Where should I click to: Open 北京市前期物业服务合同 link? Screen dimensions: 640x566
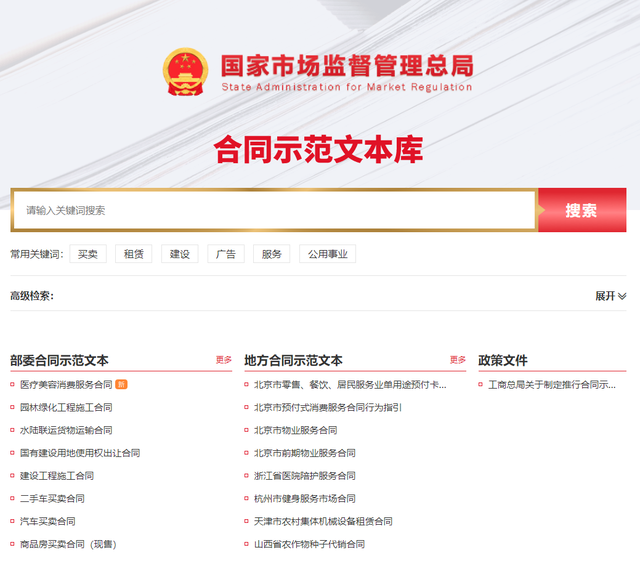(x=304, y=453)
